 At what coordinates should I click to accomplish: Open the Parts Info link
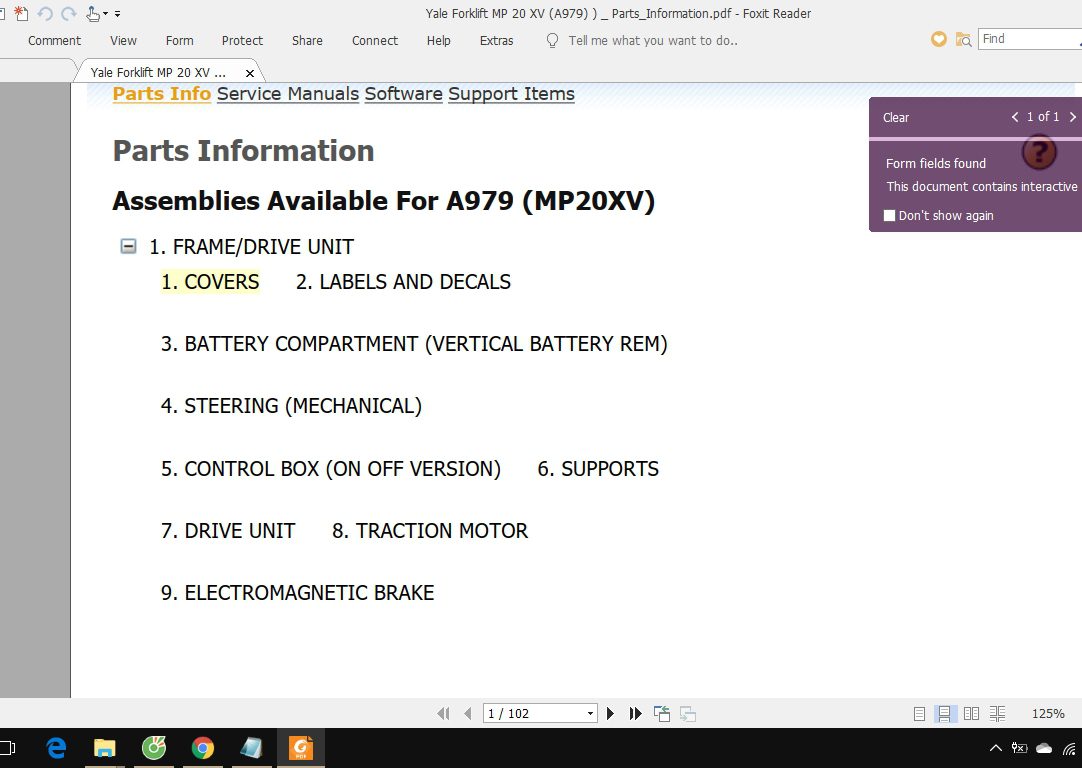[161, 94]
